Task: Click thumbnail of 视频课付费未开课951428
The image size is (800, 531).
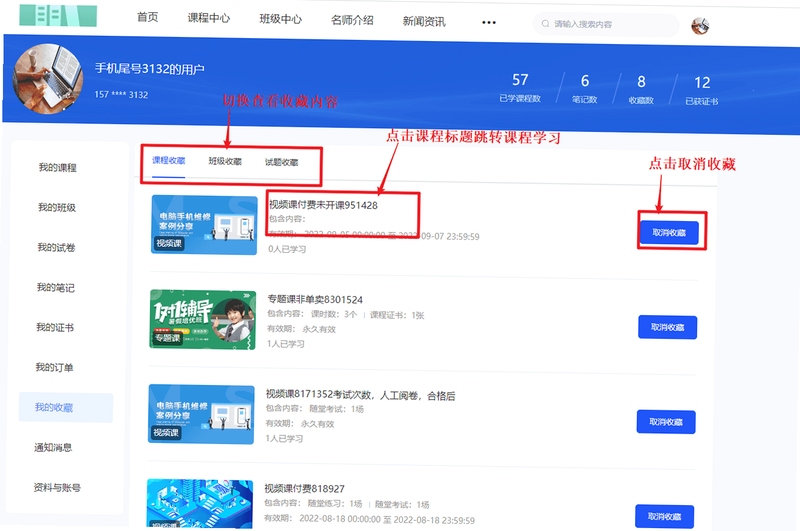Action: 204,224
